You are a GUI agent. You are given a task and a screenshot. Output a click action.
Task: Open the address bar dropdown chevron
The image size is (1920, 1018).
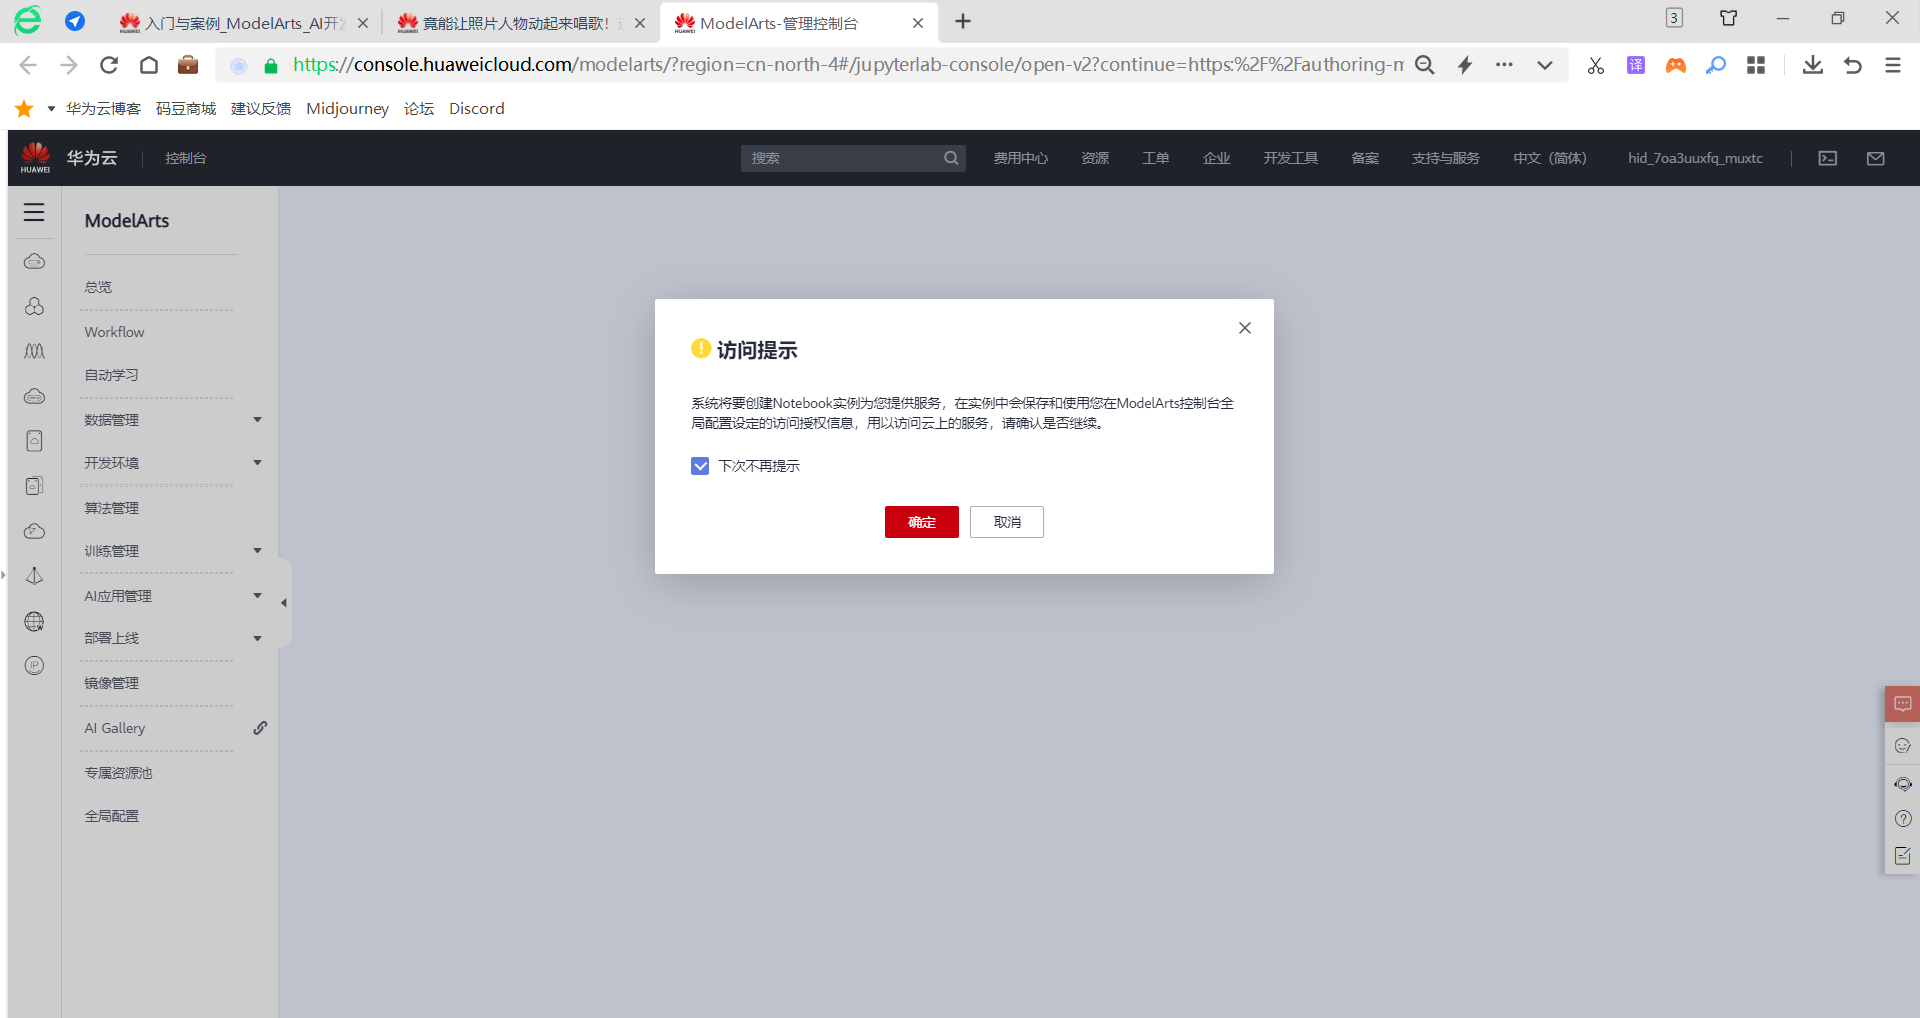coord(1545,65)
